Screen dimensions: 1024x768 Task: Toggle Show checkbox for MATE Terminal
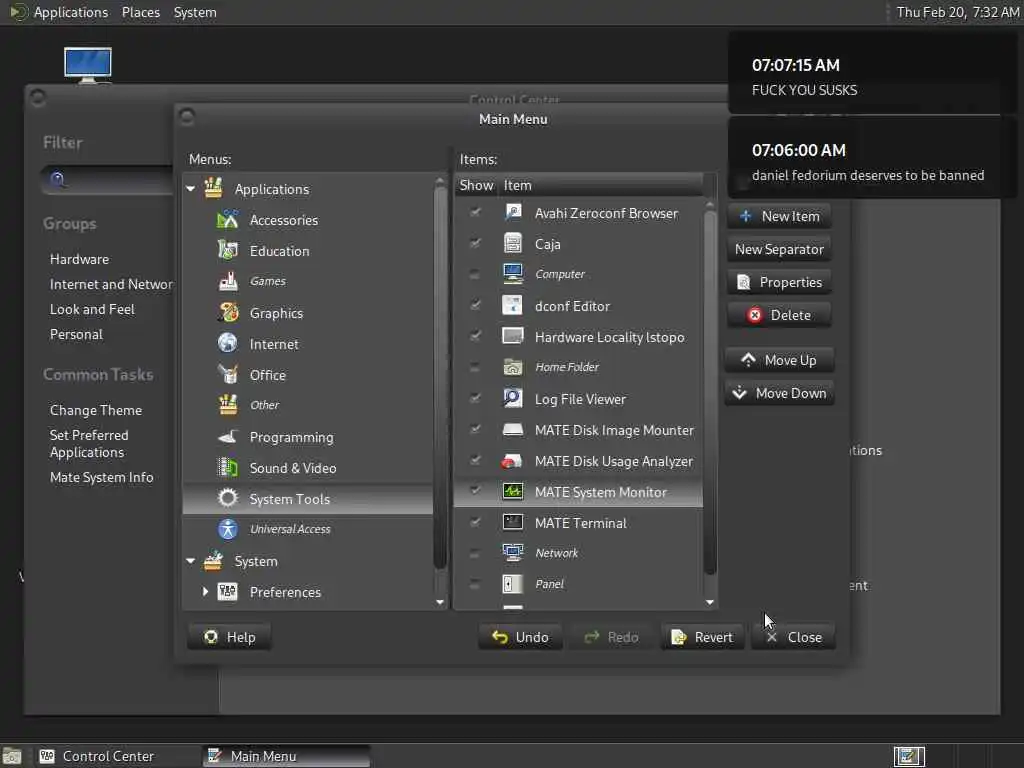[x=475, y=522]
